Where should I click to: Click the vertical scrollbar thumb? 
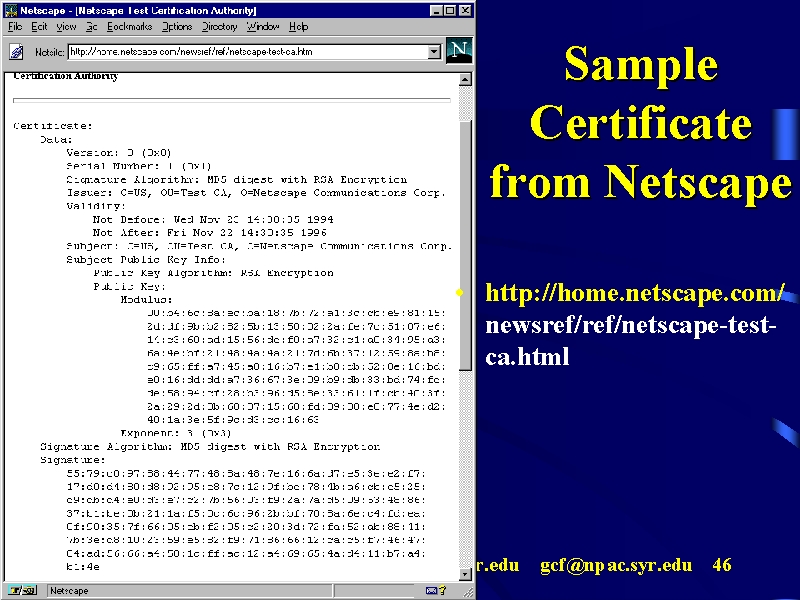465,245
